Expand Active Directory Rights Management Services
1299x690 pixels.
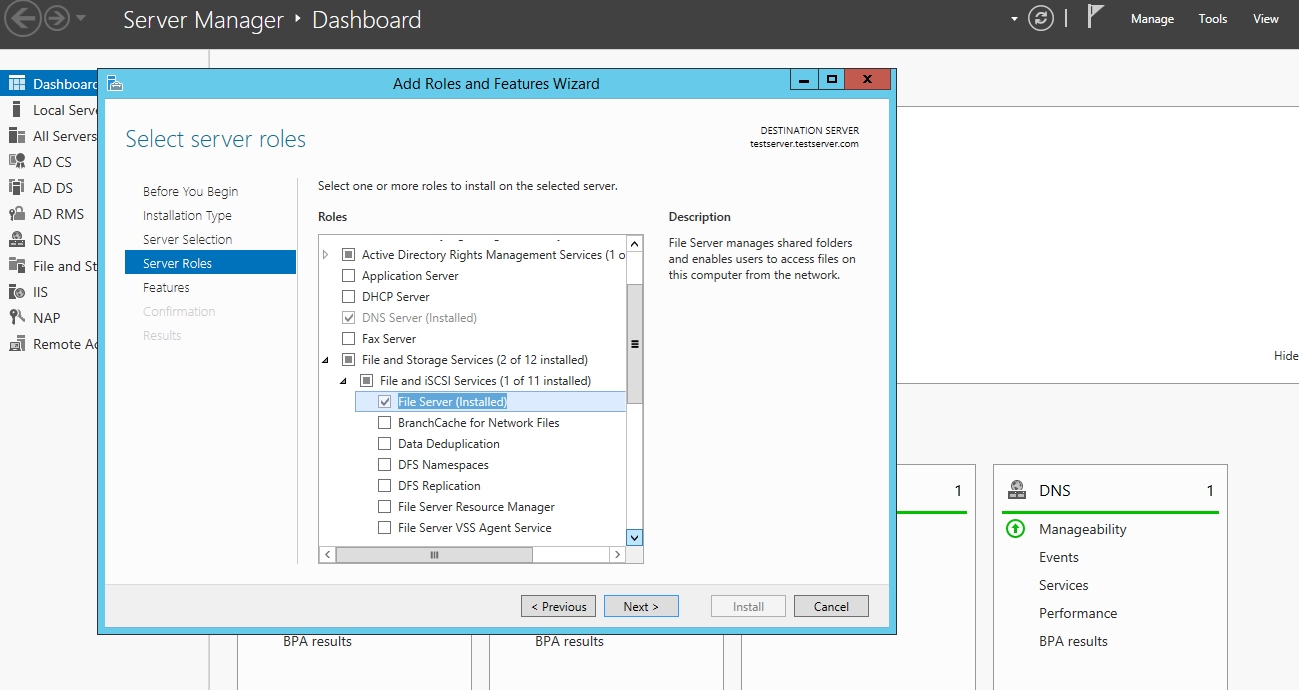(x=326, y=255)
